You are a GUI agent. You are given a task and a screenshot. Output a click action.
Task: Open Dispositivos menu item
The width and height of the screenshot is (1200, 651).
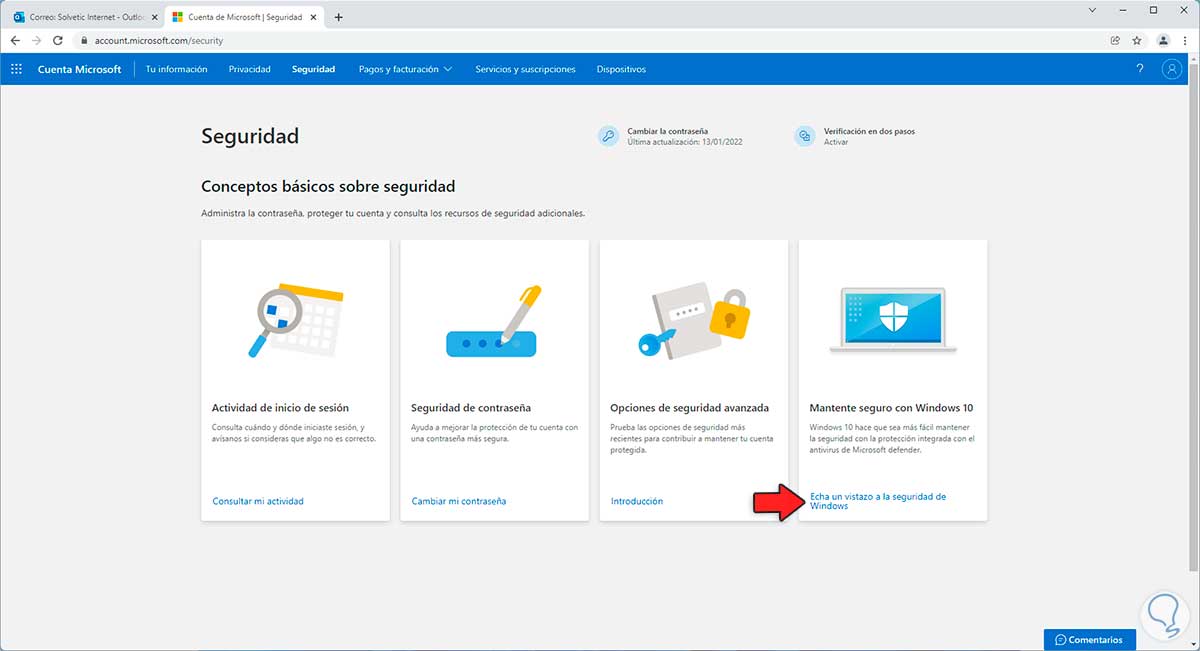click(x=621, y=69)
